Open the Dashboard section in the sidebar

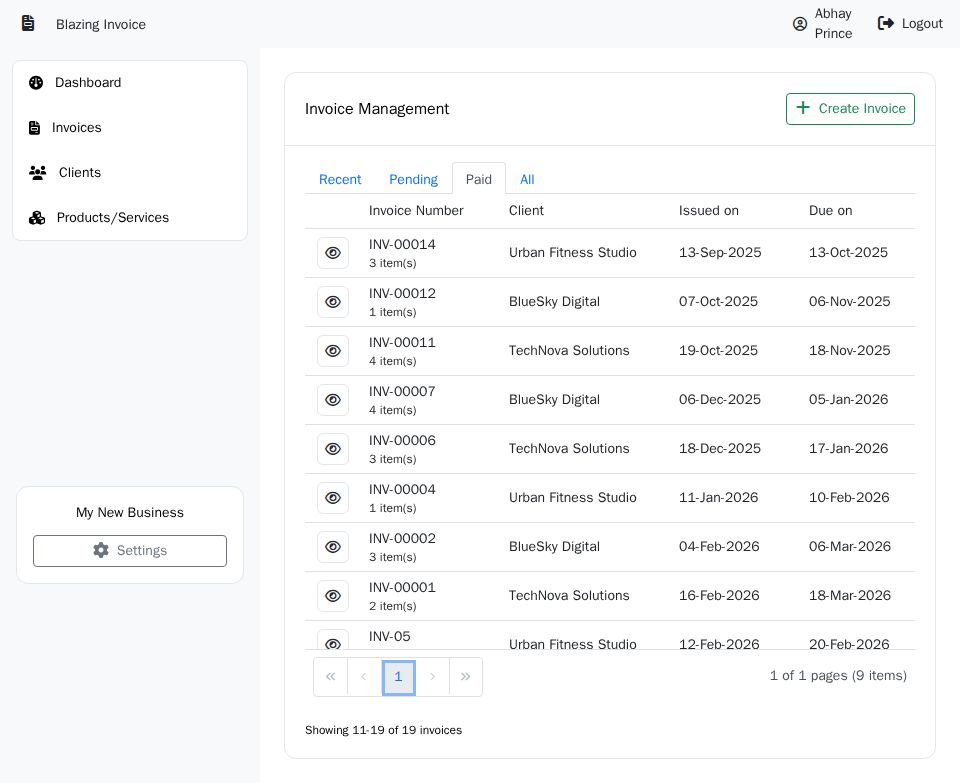37,83
